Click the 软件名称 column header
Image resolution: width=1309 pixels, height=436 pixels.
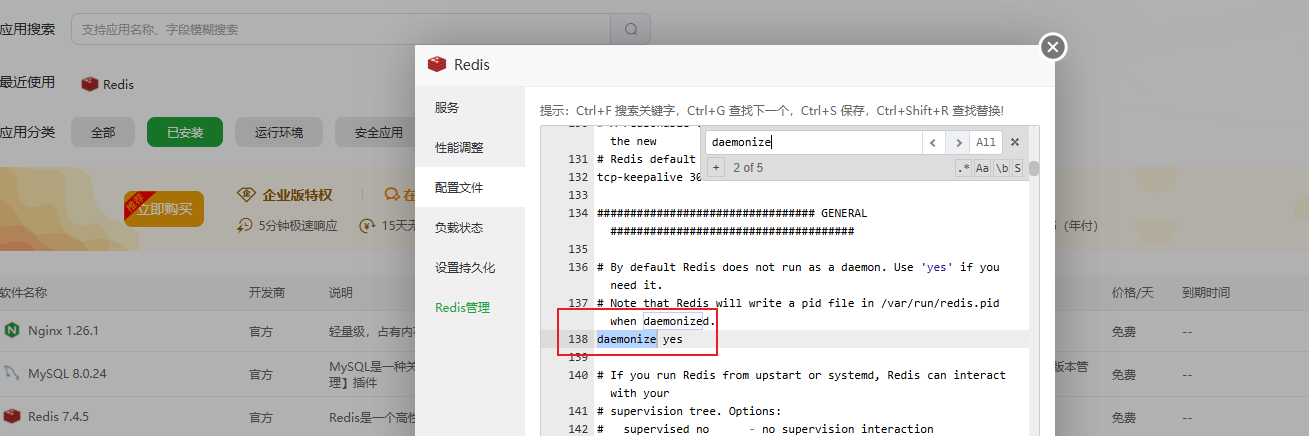[x=24, y=293]
